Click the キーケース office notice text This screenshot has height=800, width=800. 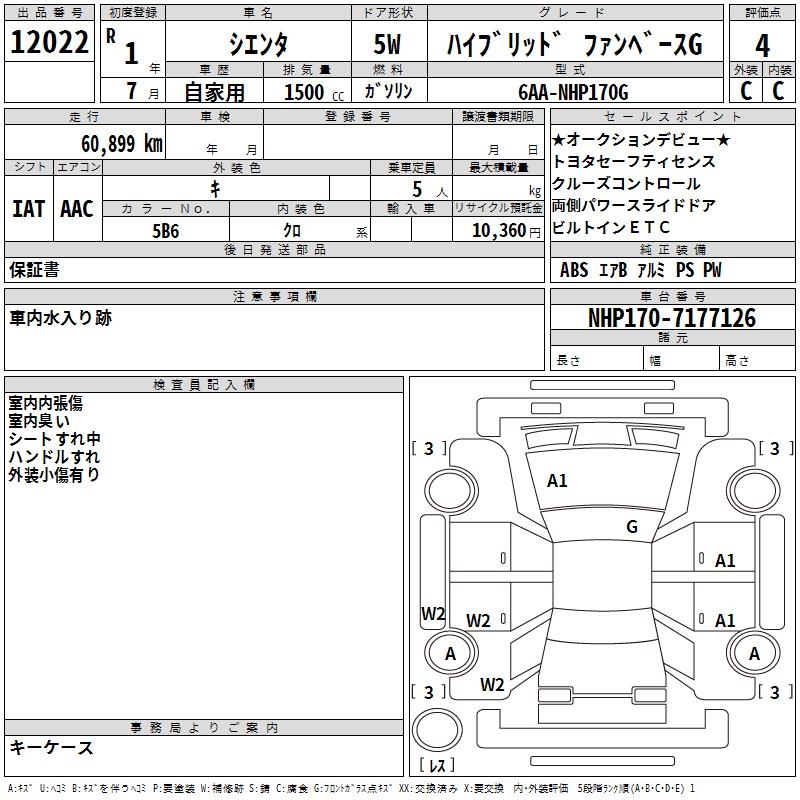[51, 748]
